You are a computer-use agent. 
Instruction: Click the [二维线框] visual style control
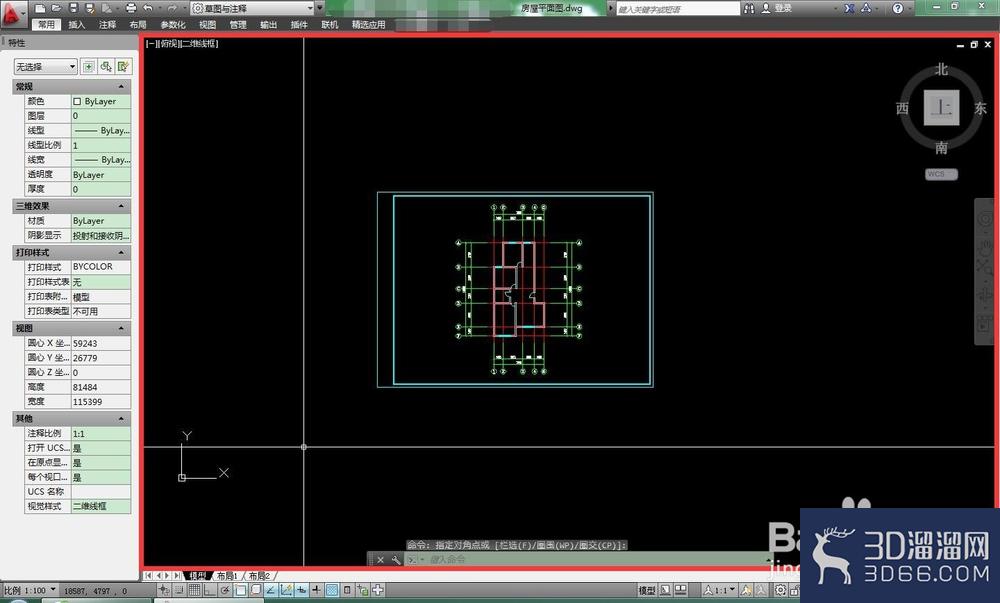point(200,43)
